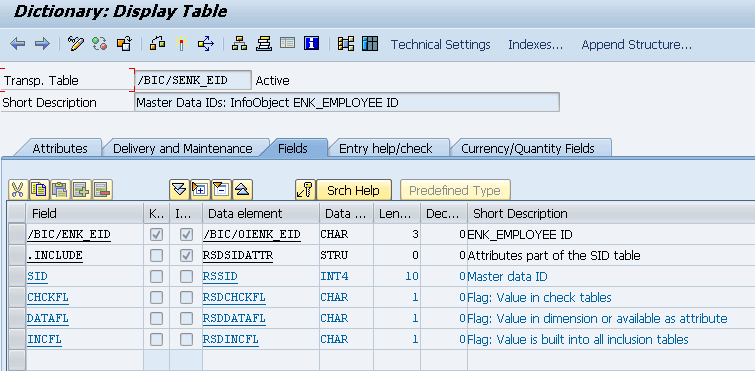Screen dimensions: 755x371
Task: Open Technical Settings
Action: [441, 44]
